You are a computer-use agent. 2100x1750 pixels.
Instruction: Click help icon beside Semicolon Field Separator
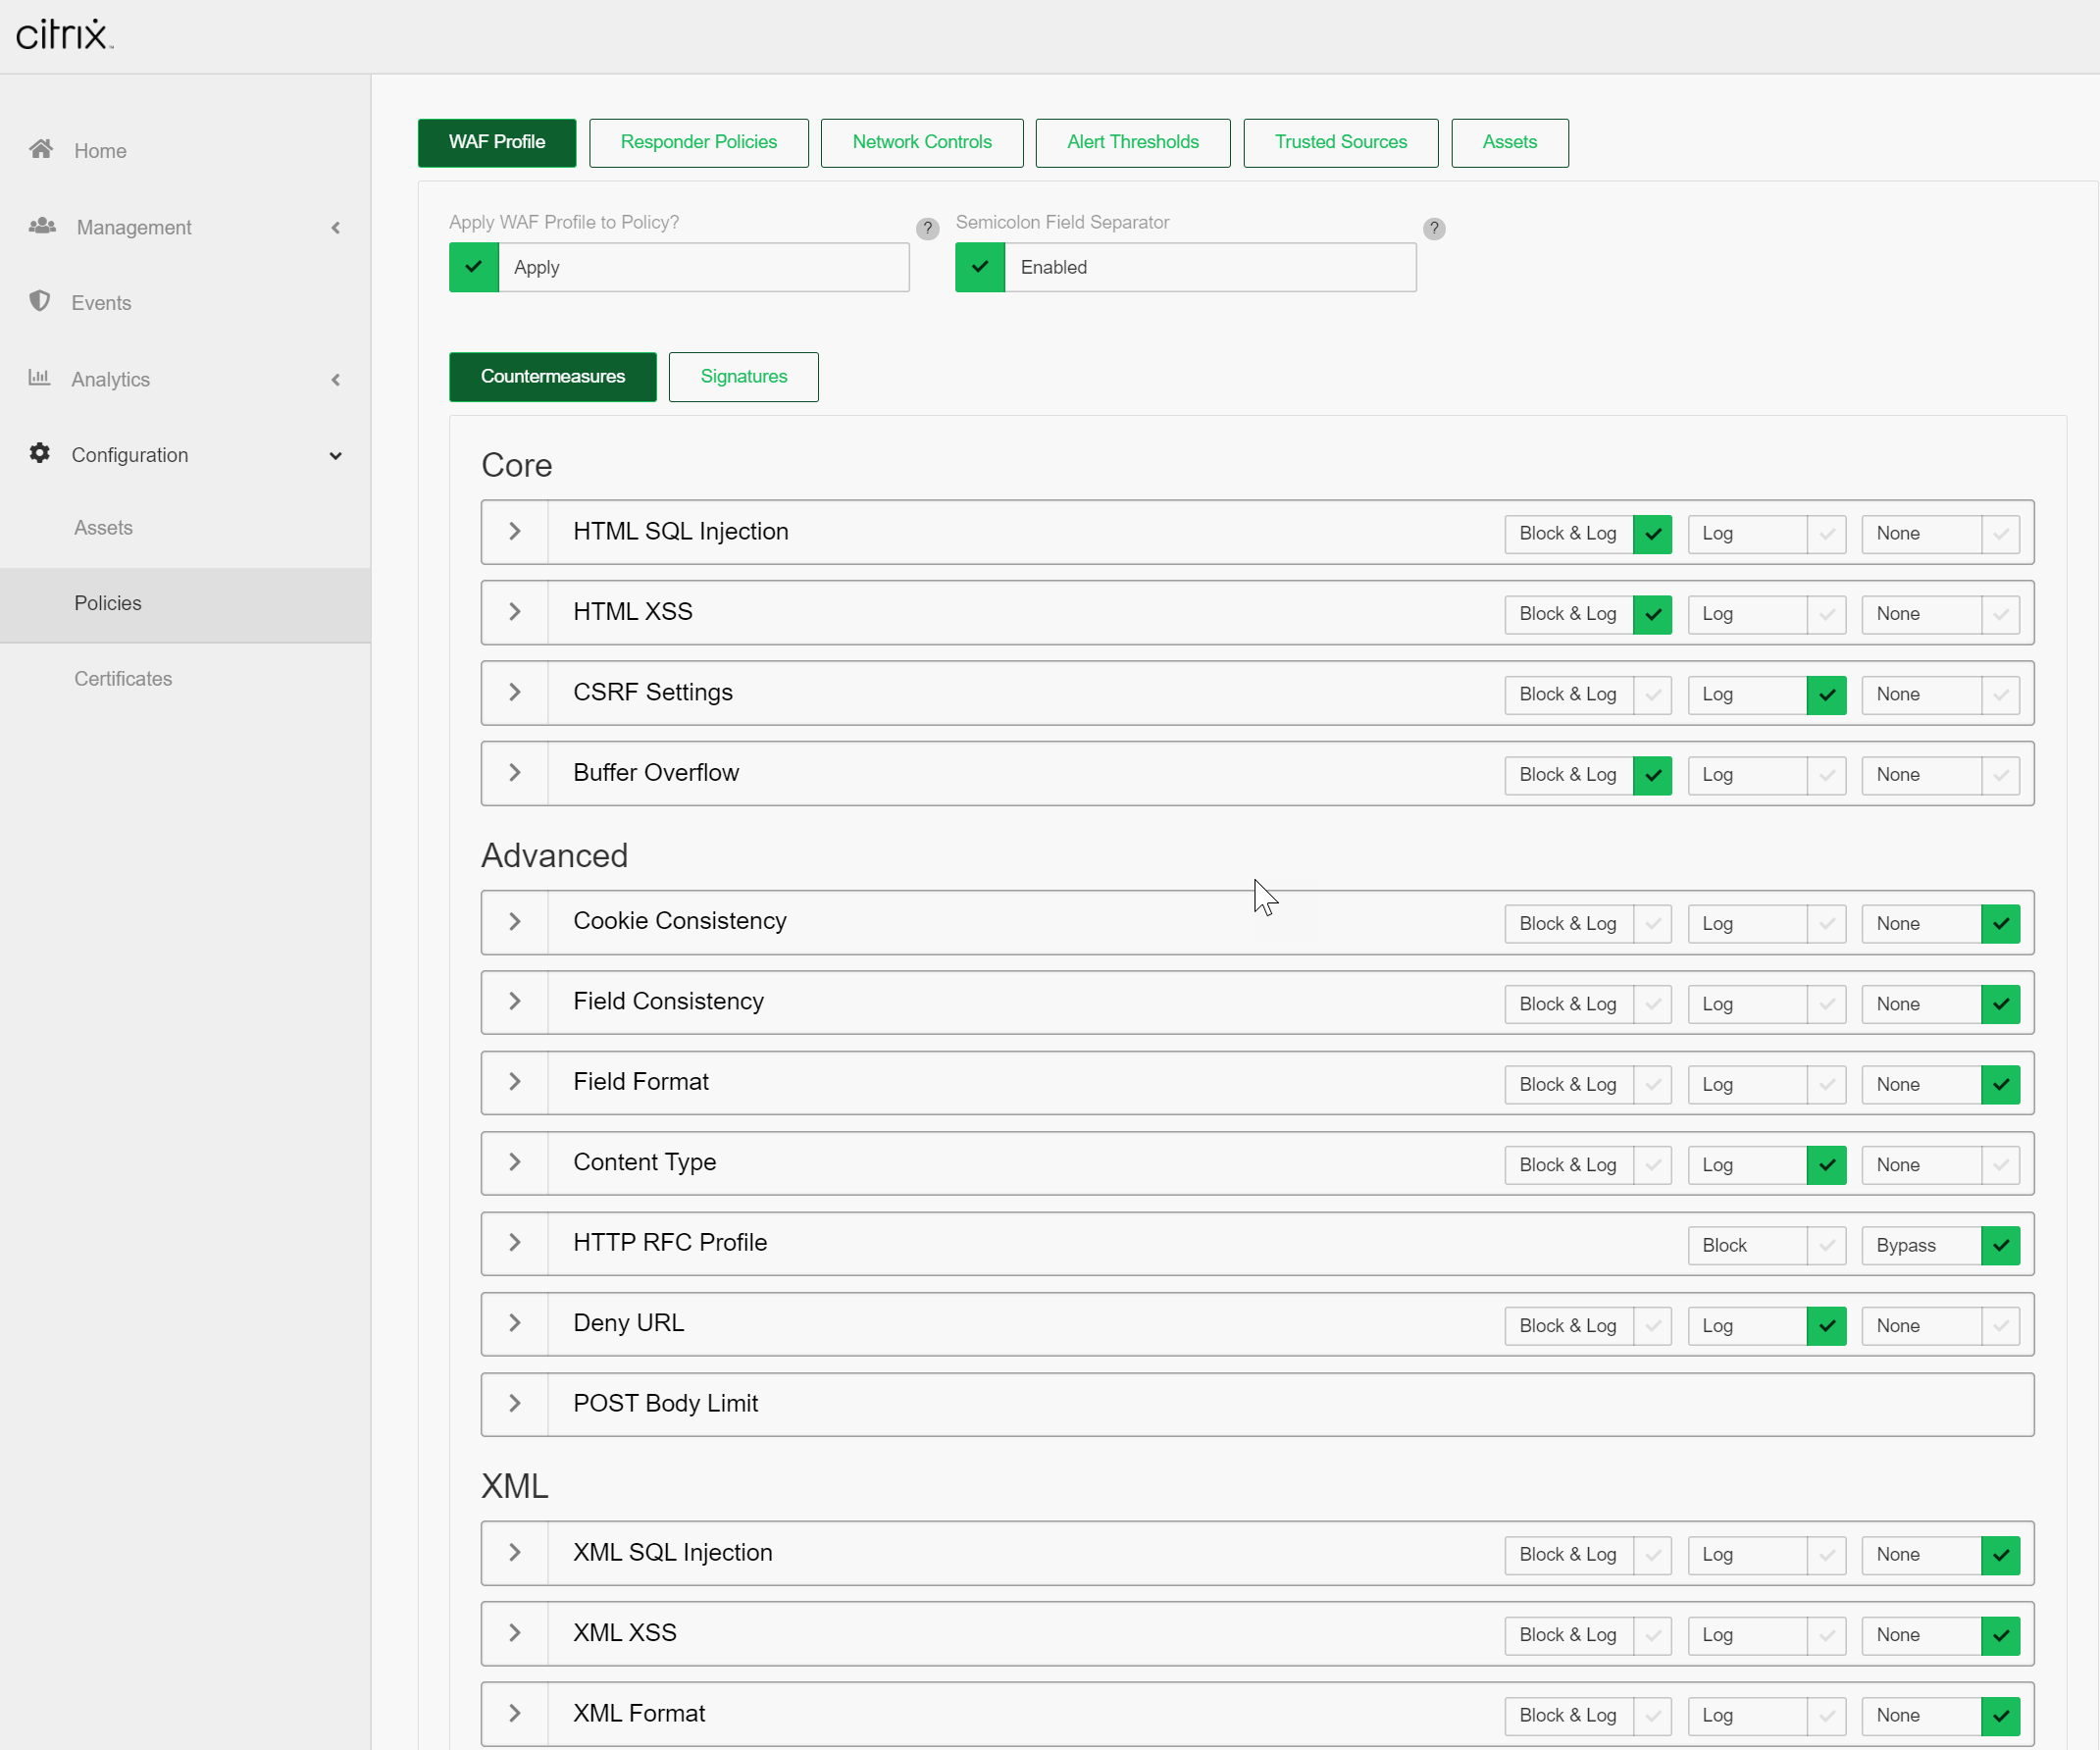[x=1433, y=228]
